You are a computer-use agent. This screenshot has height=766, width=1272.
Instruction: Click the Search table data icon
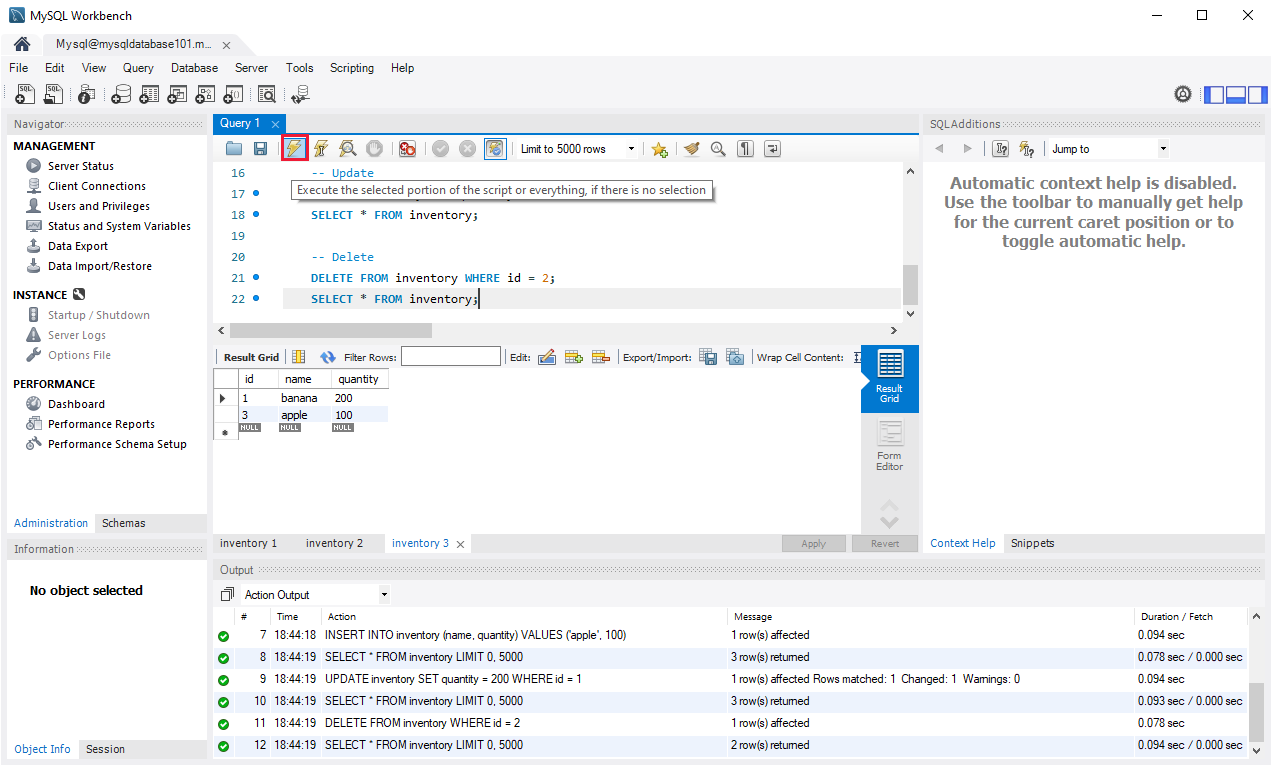click(267, 93)
